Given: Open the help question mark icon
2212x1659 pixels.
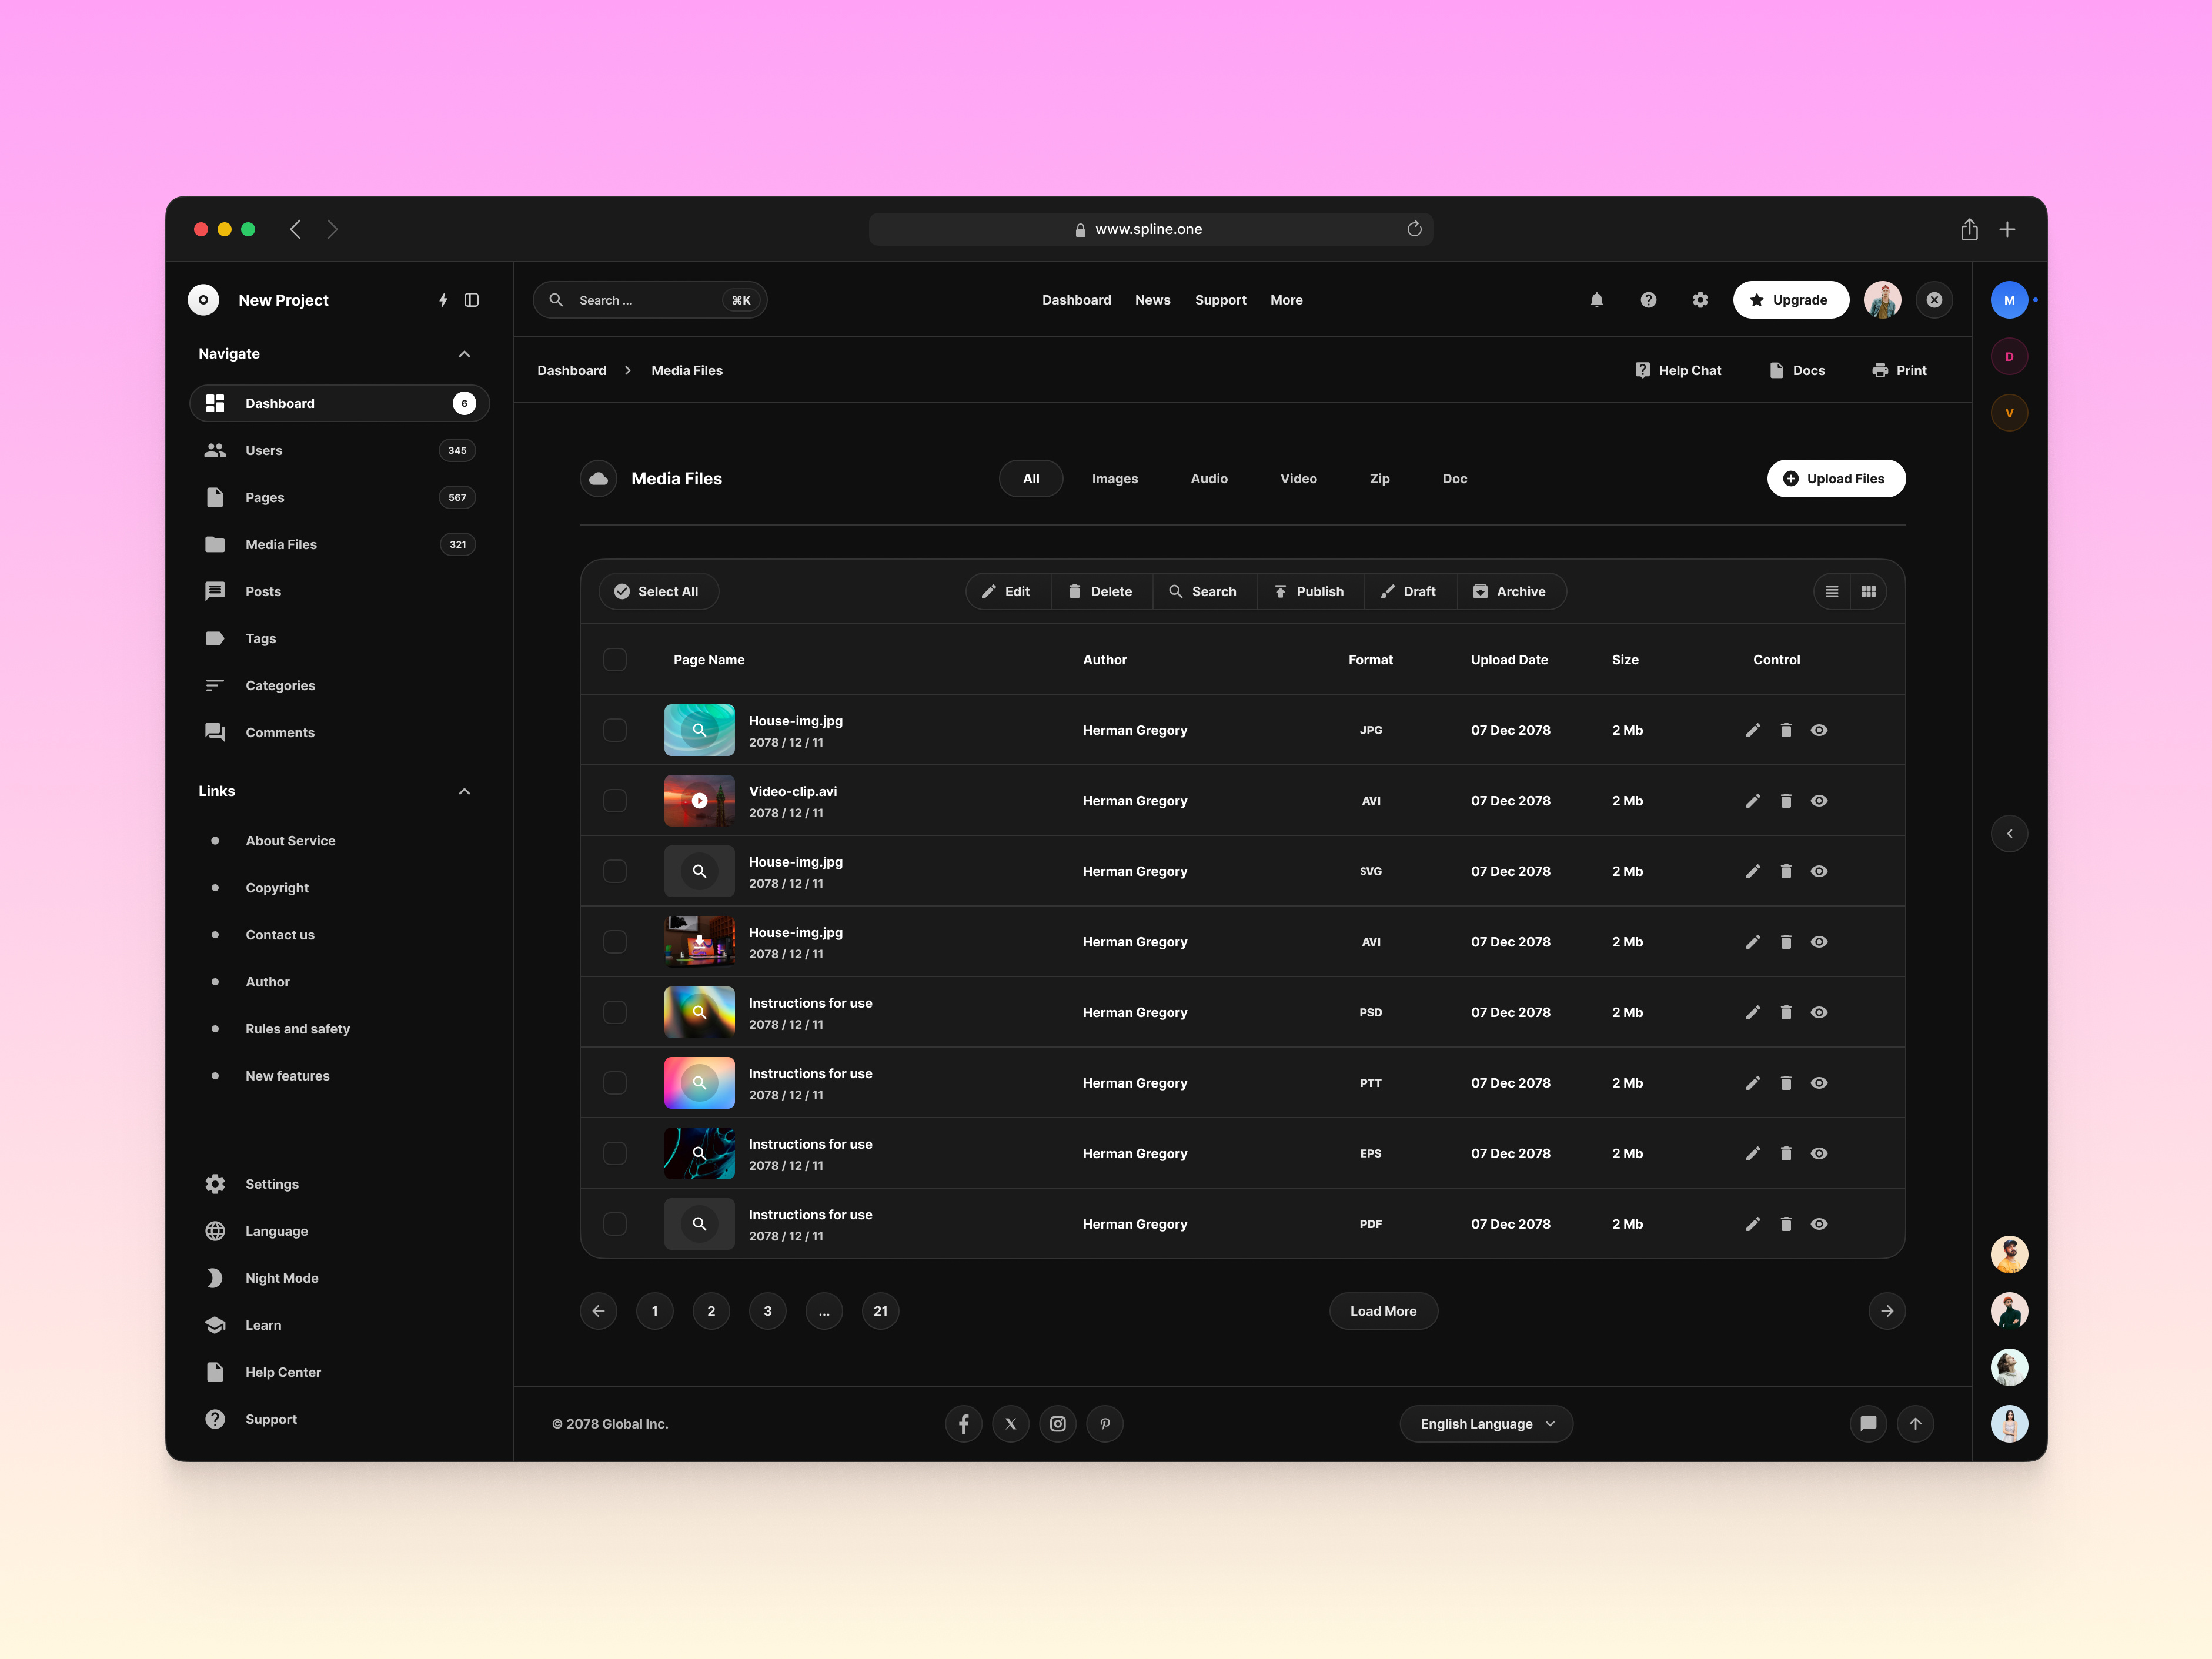Looking at the screenshot, I should pyautogui.click(x=1648, y=299).
